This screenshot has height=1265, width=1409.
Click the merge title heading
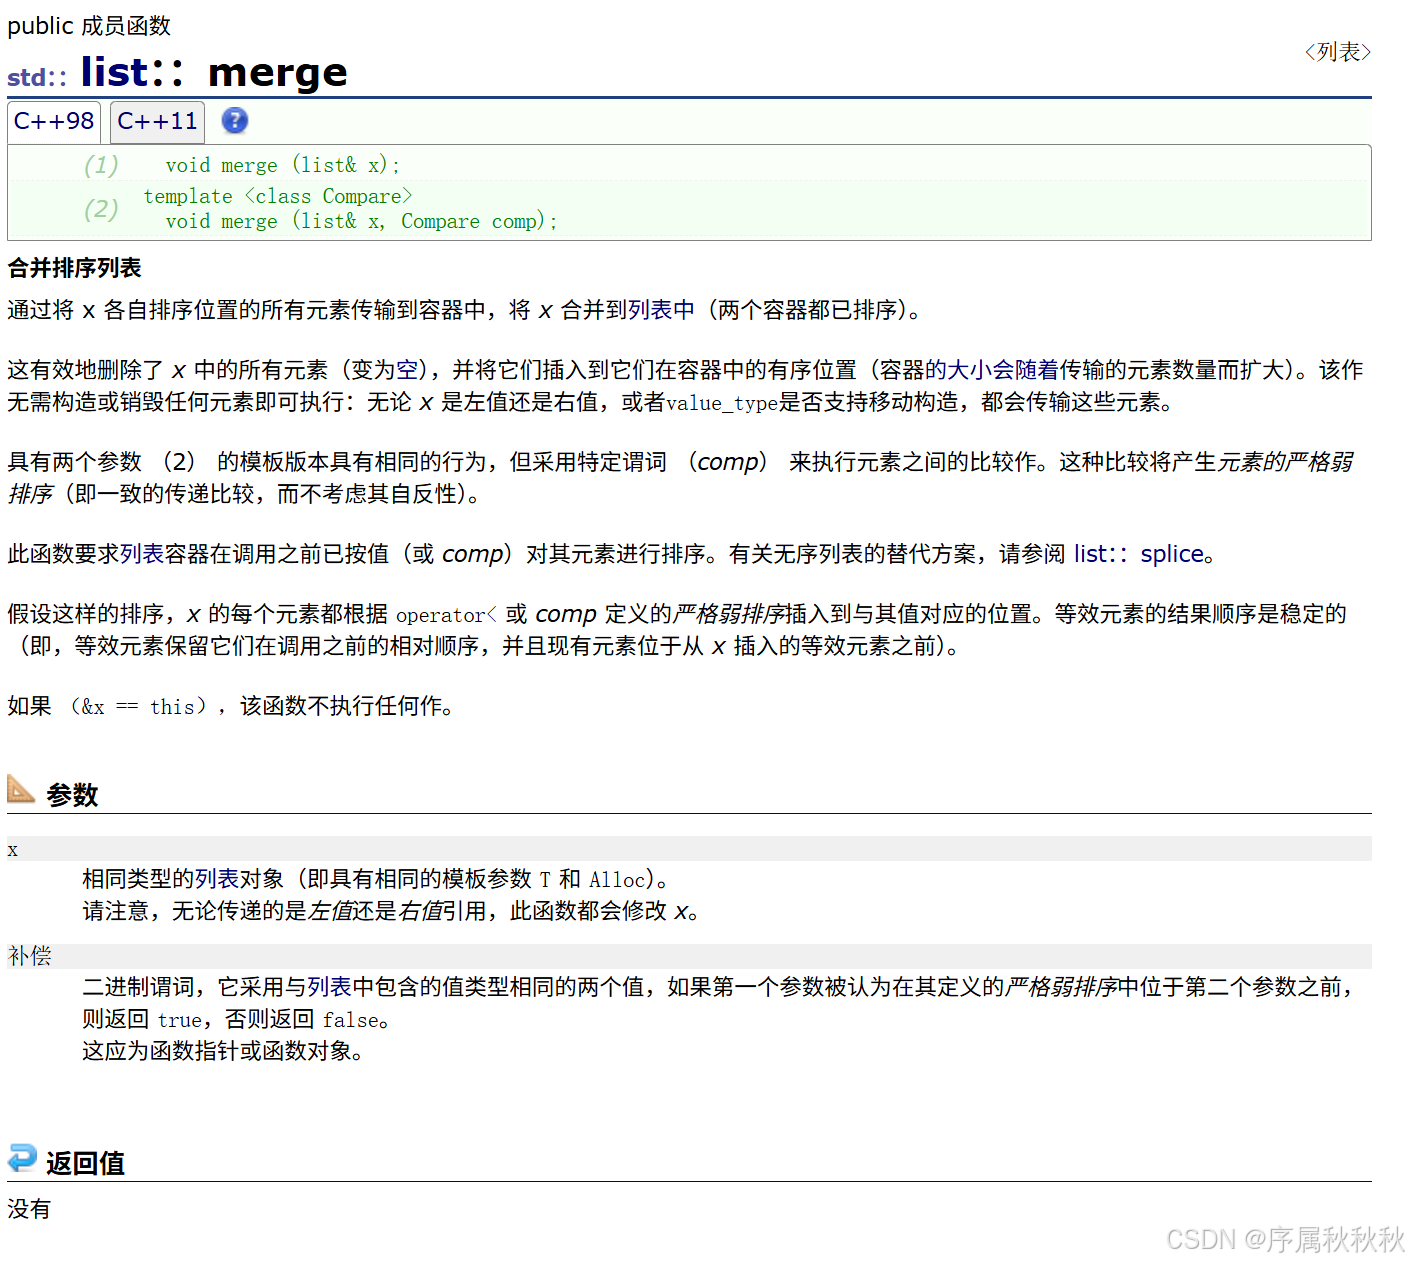[x=277, y=71]
